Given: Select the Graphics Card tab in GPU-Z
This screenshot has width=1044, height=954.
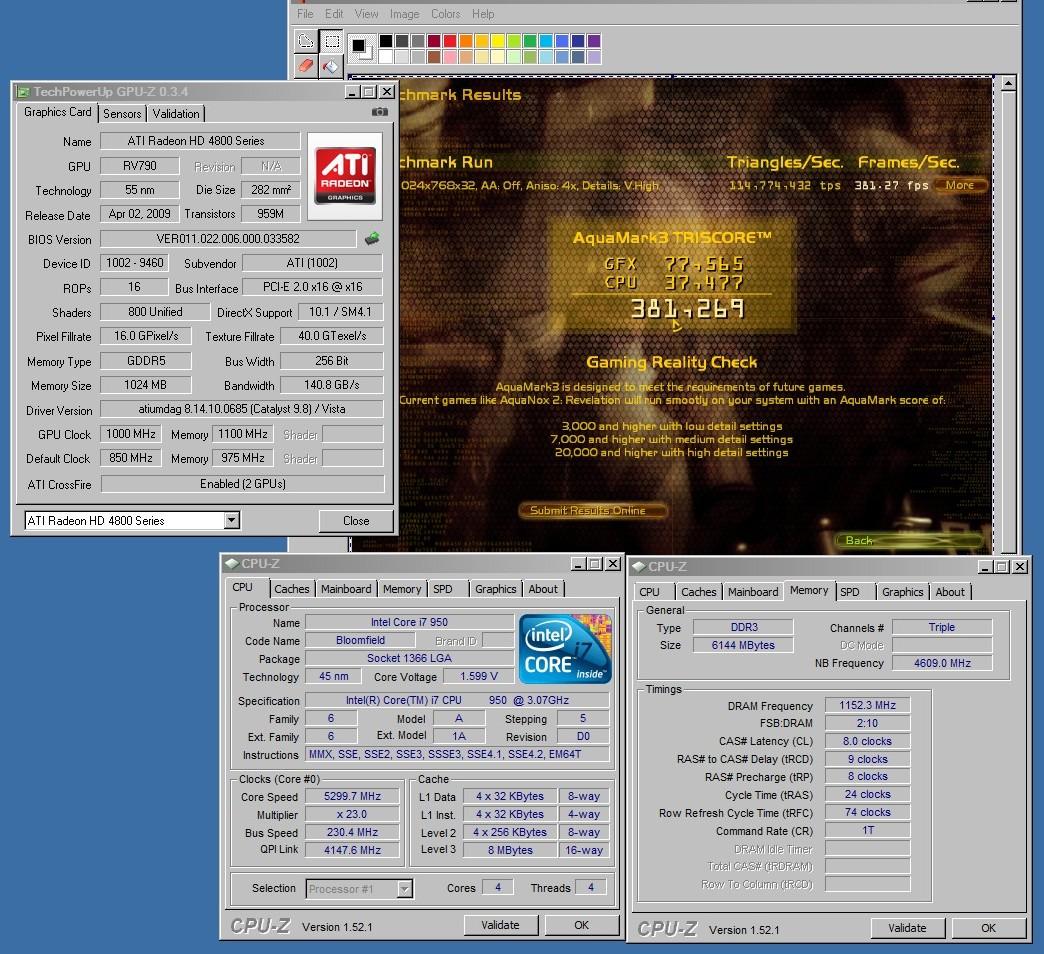Looking at the screenshot, I should [57, 112].
